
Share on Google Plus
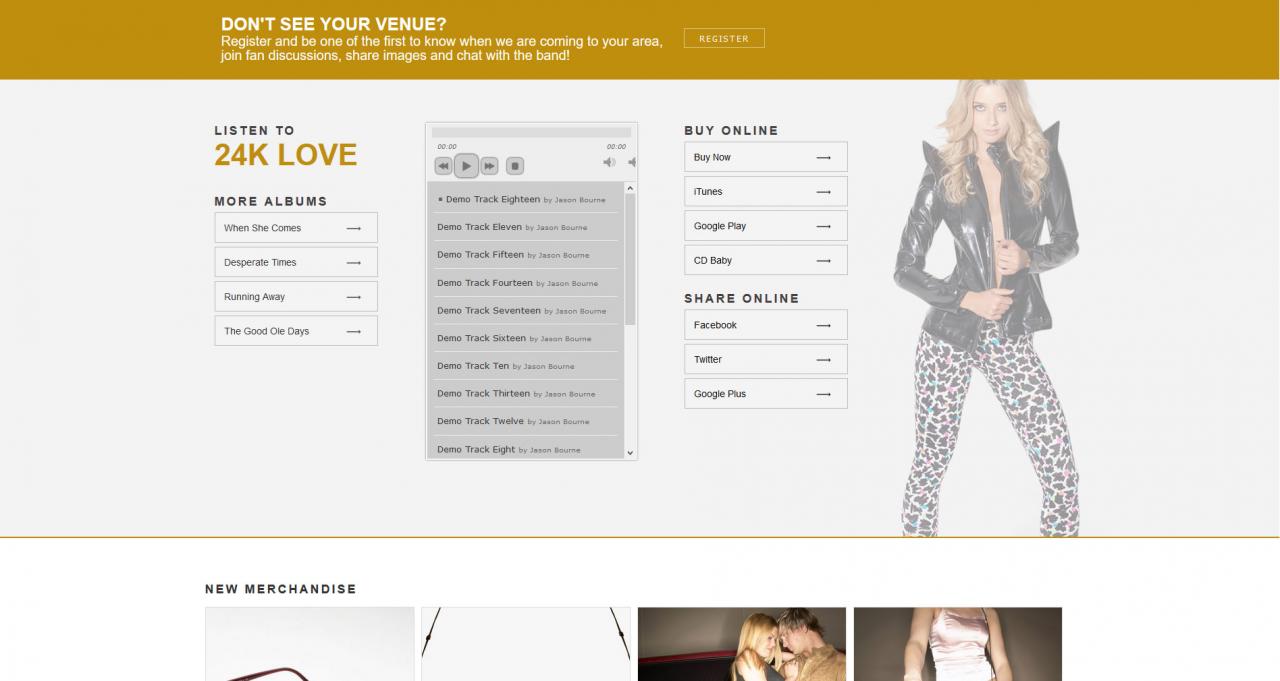(766, 394)
